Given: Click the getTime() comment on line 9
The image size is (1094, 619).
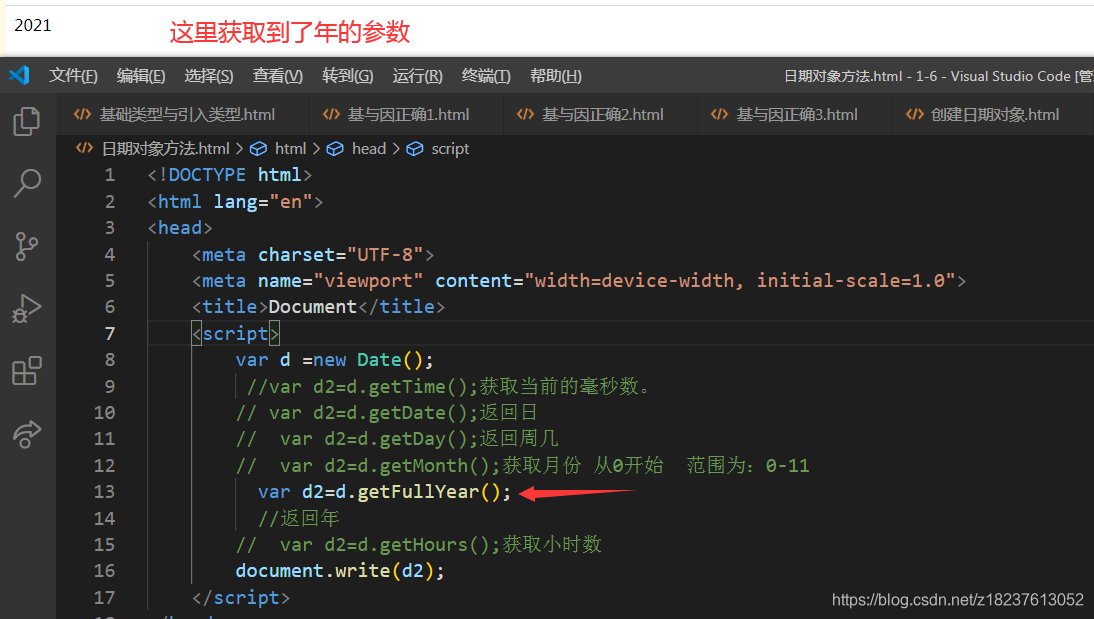Looking at the screenshot, I should pos(449,387).
